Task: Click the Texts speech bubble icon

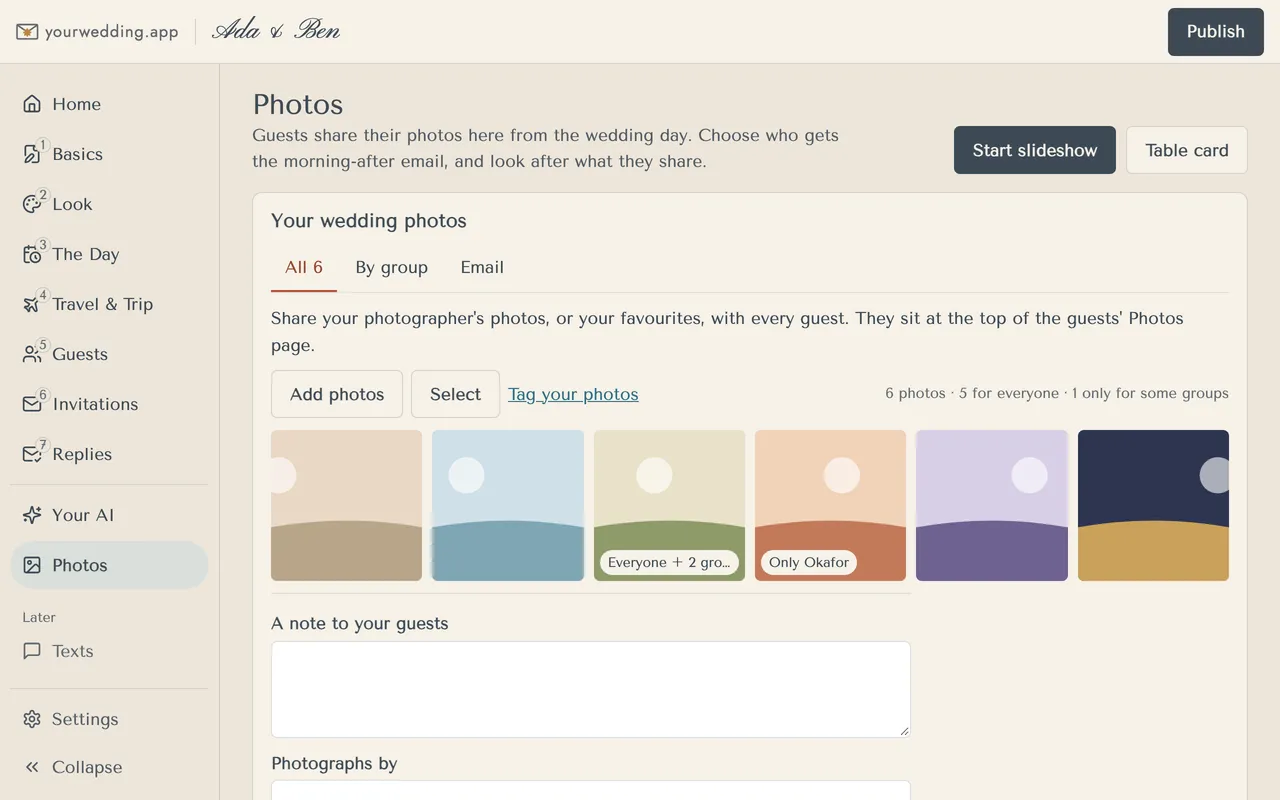Action: [32, 651]
